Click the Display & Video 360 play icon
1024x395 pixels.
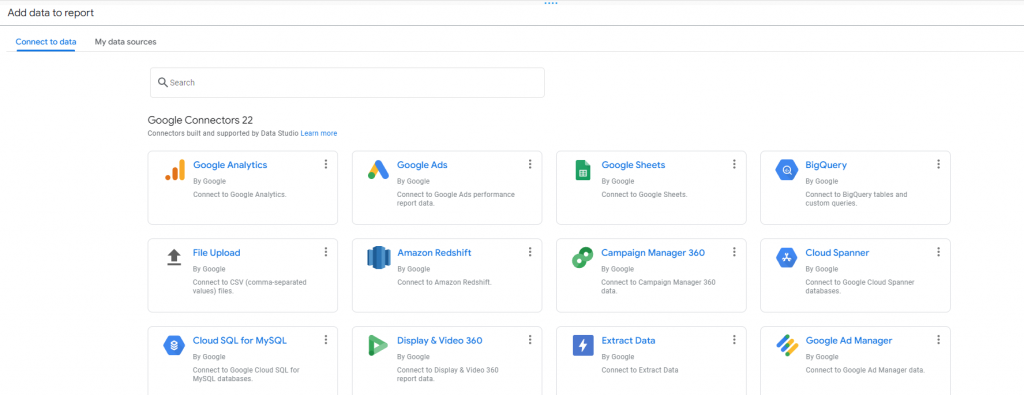coord(378,345)
